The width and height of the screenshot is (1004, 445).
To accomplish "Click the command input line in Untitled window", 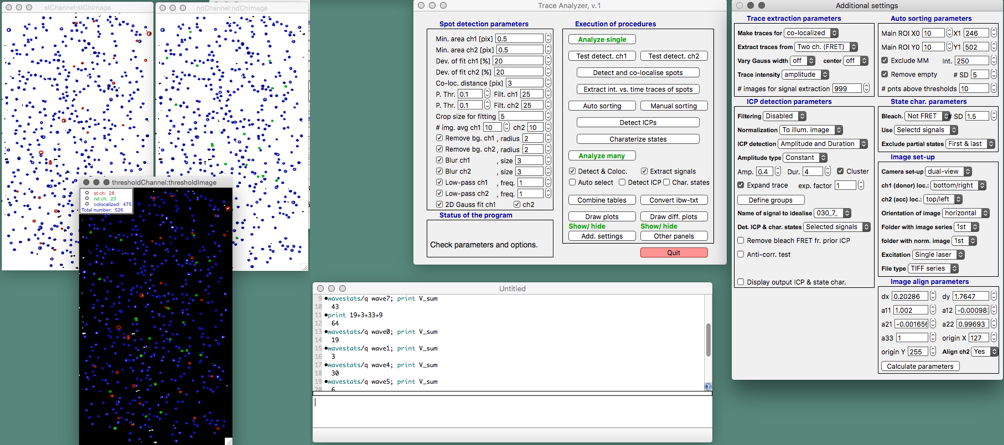I will (512, 403).
